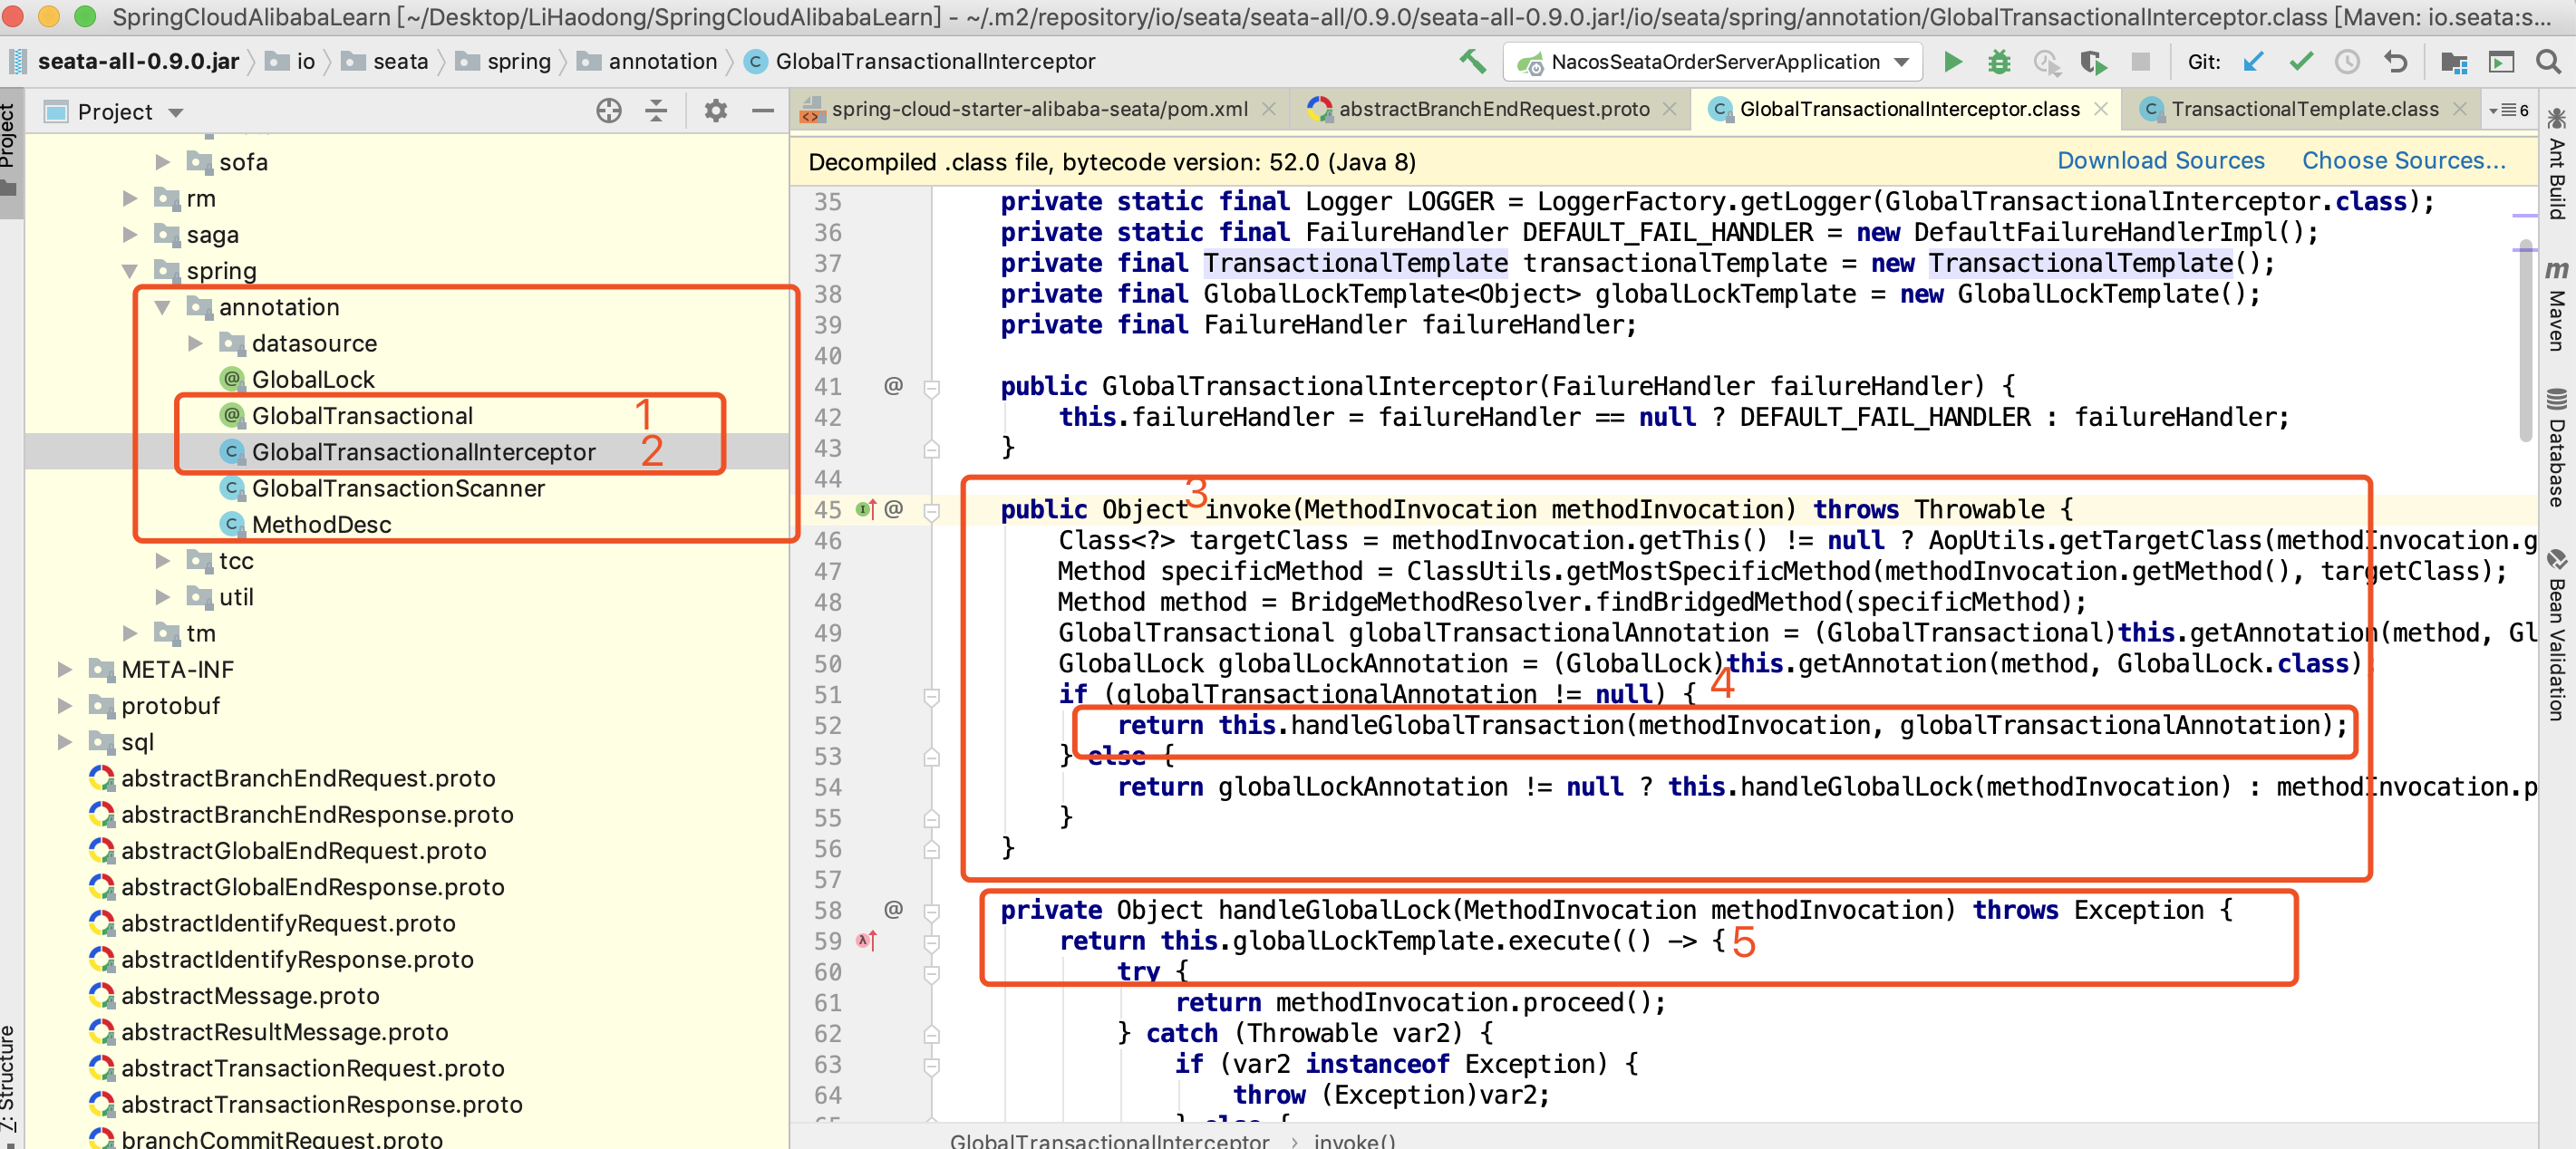Click the Debug bug icon
The height and width of the screenshot is (1149, 2576).
pyautogui.click(x=1999, y=62)
